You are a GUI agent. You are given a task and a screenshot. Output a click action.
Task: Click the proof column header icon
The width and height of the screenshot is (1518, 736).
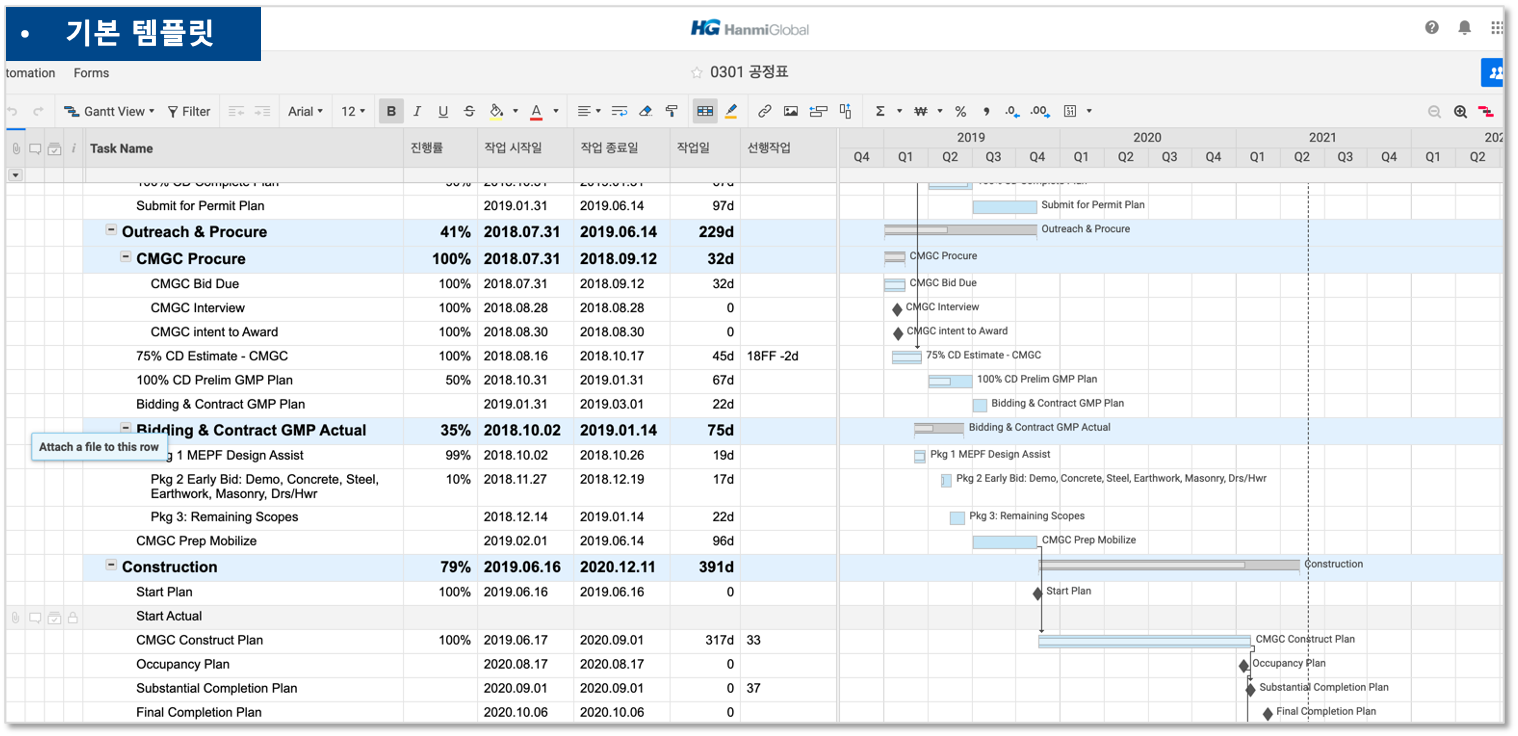point(54,149)
